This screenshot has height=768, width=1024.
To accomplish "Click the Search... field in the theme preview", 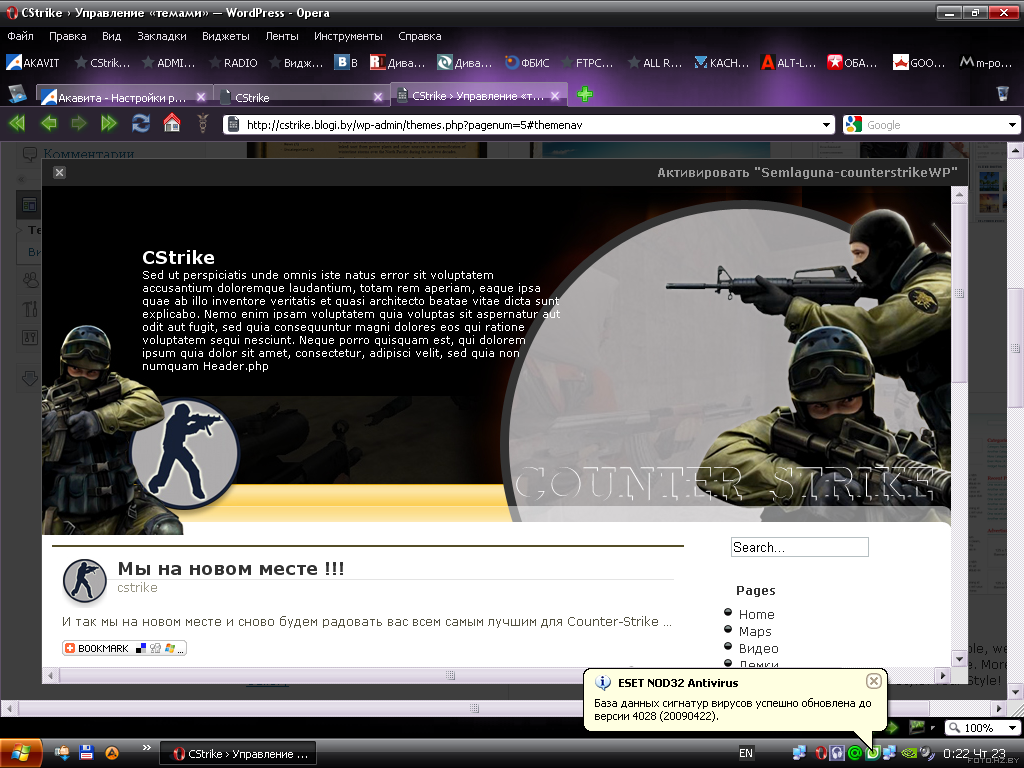I will [x=799, y=547].
